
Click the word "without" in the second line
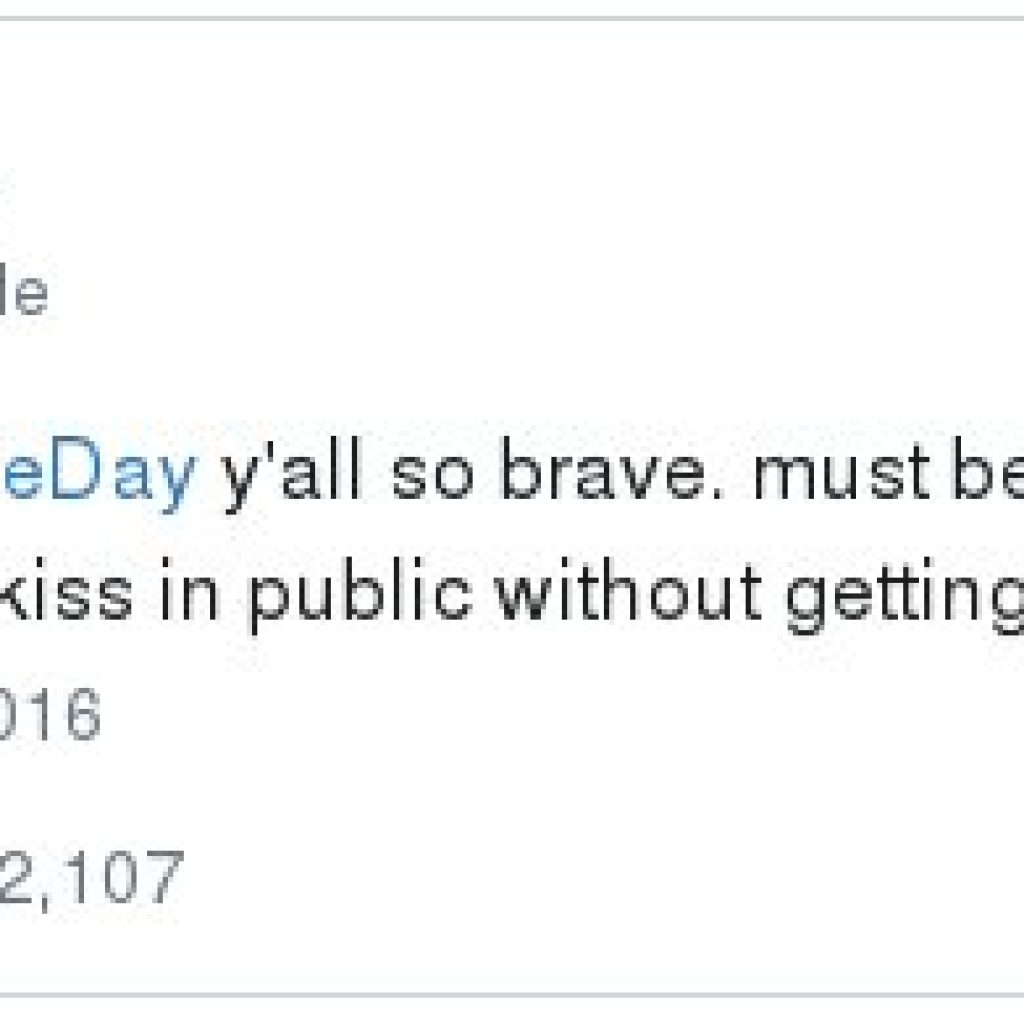(629, 590)
